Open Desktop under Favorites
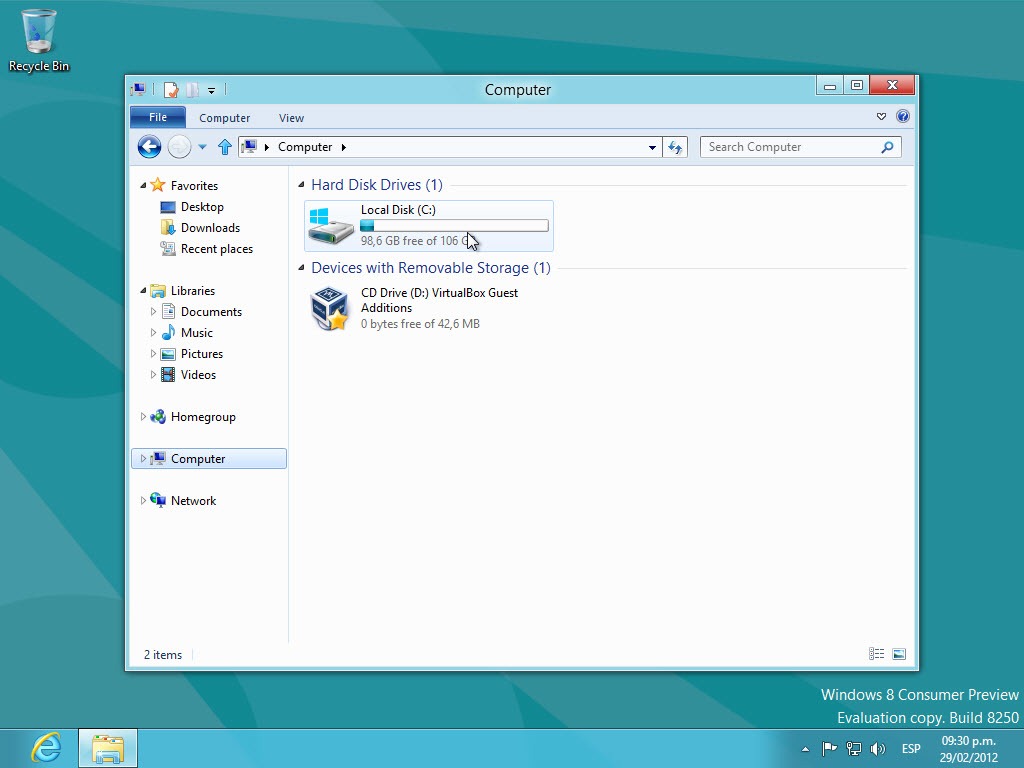 pyautogui.click(x=202, y=206)
